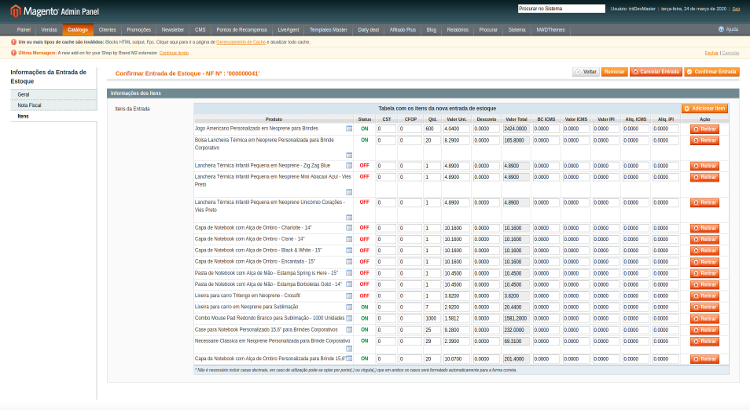Click the Cancelar Entrada button
The width and height of the screenshot is (750, 410).
click(x=656, y=72)
